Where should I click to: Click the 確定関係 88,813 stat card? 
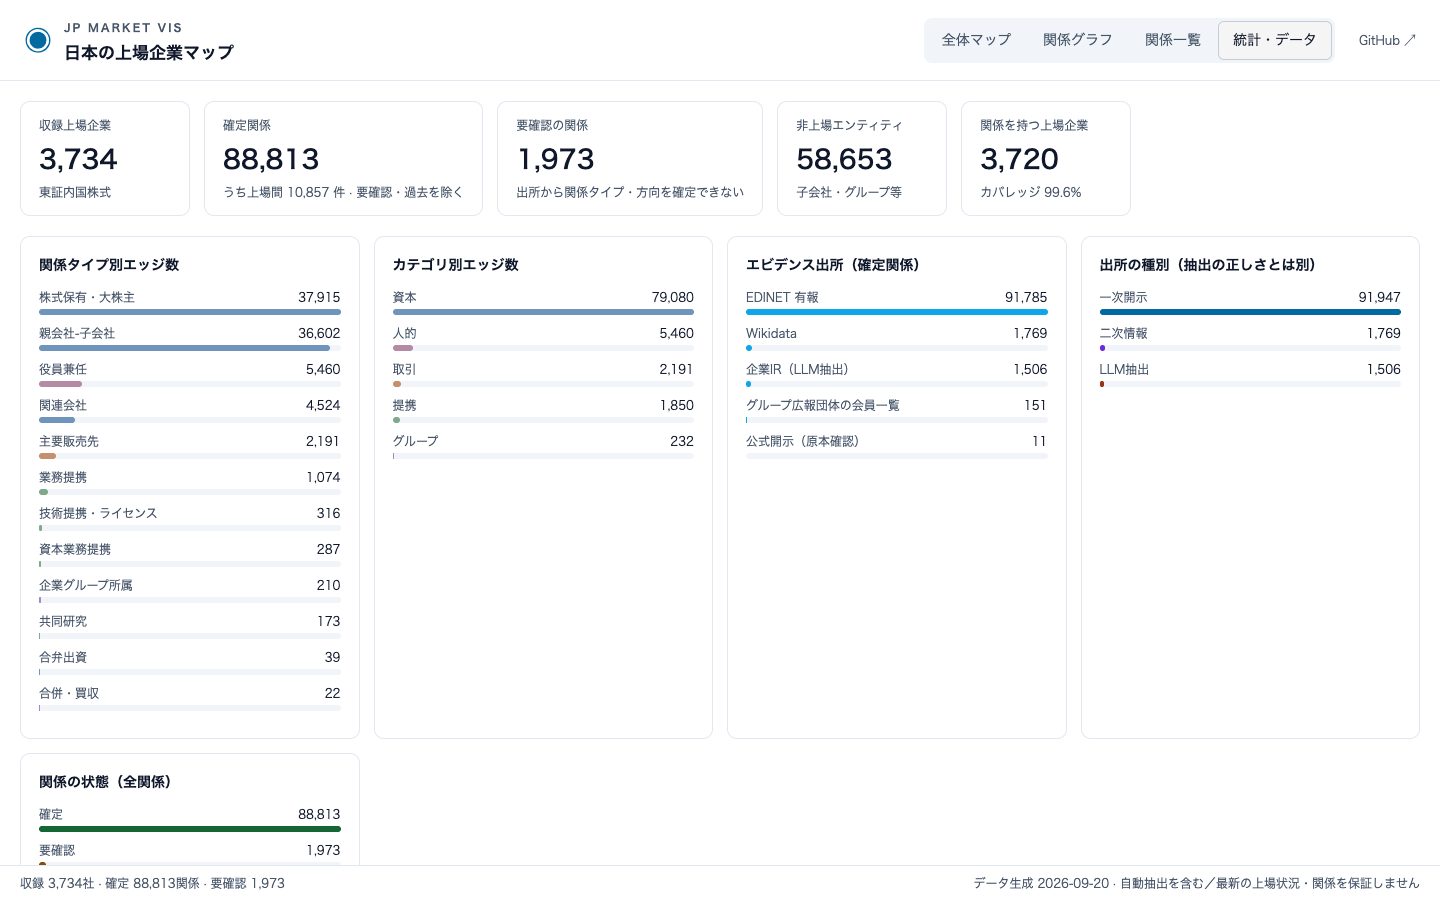[x=343, y=158]
